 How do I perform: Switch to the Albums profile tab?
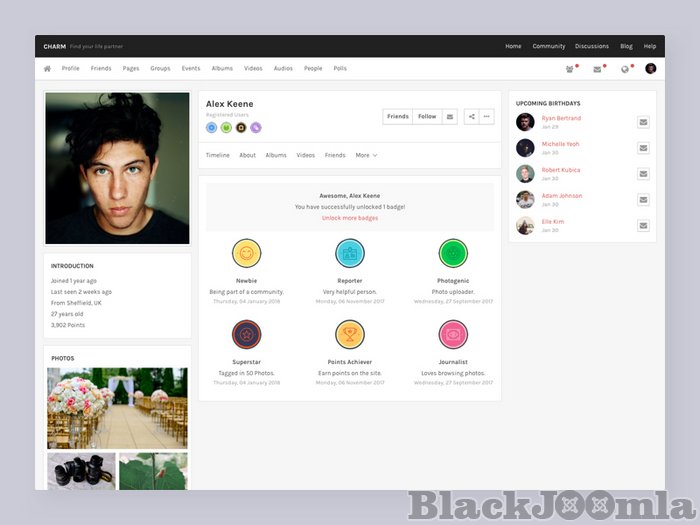(x=276, y=155)
